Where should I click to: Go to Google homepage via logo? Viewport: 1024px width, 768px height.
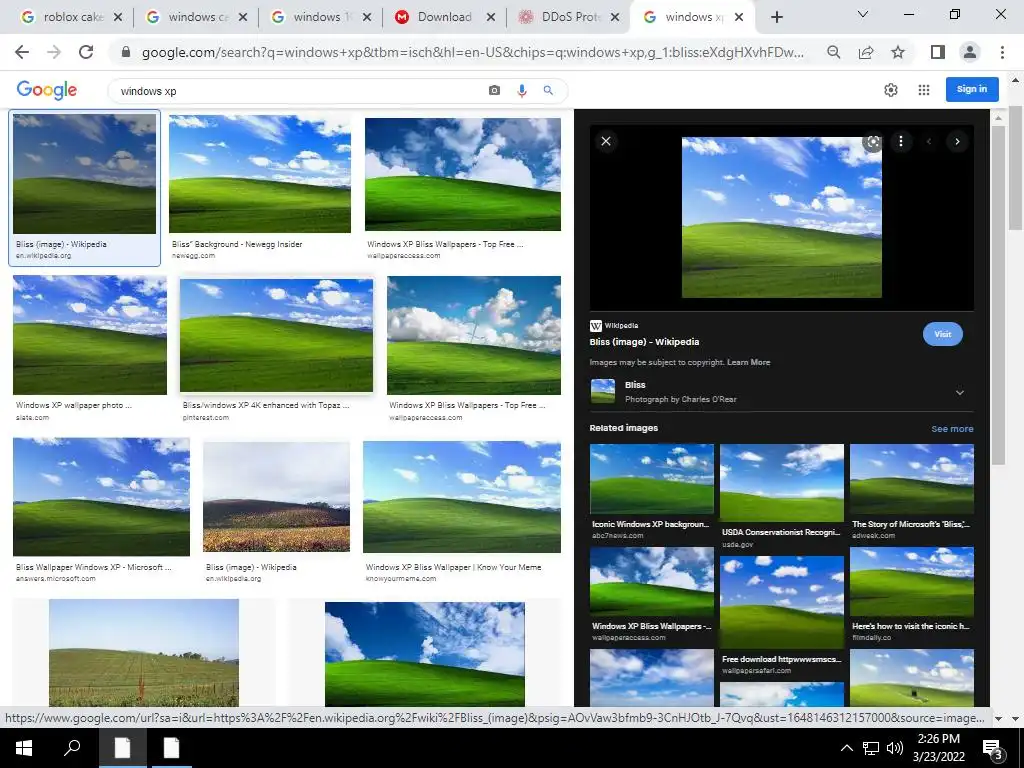[x=46, y=90]
